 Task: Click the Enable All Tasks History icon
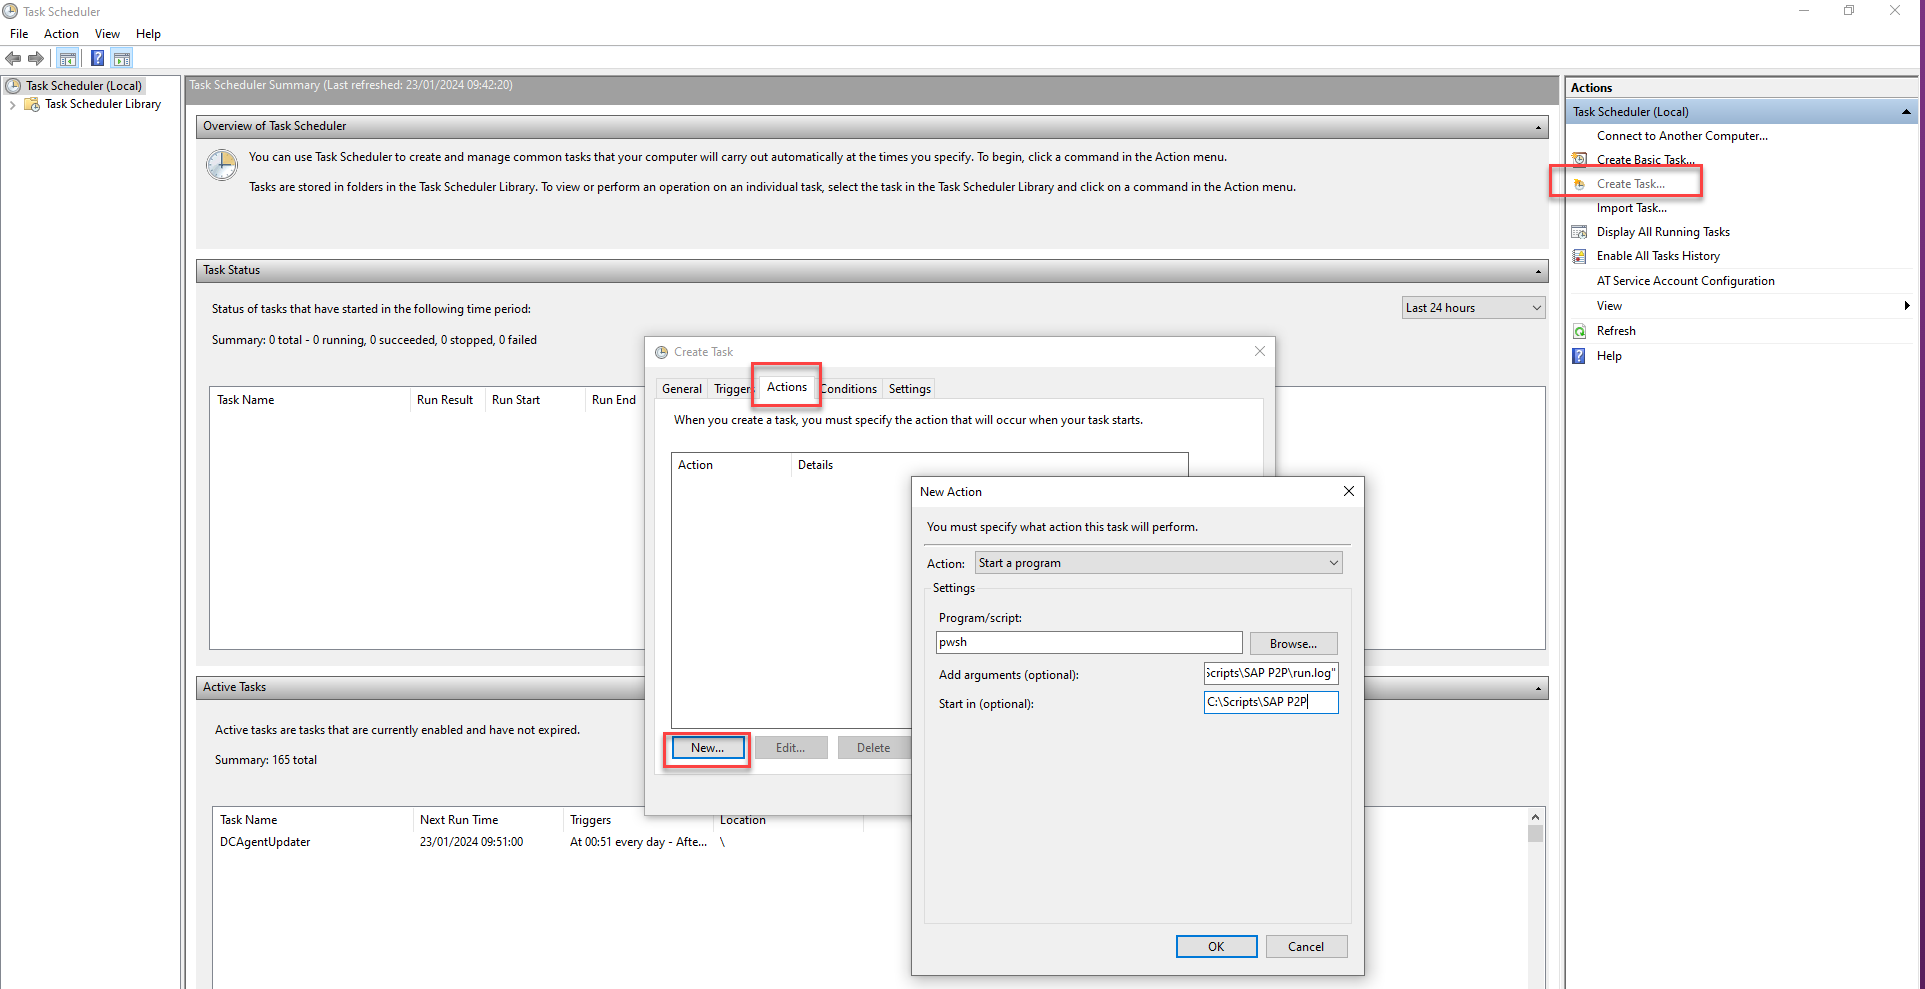point(1580,255)
